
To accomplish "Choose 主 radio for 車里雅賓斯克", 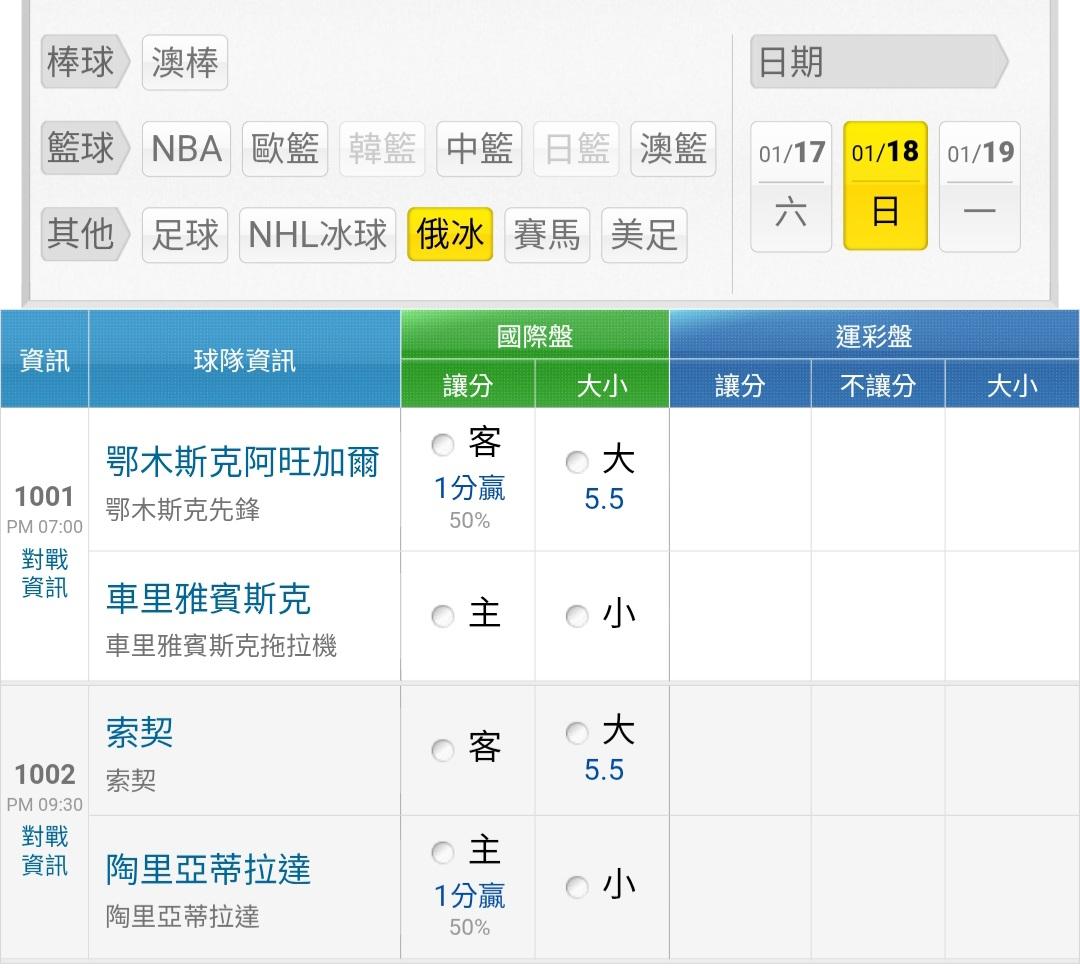I will 443,617.
